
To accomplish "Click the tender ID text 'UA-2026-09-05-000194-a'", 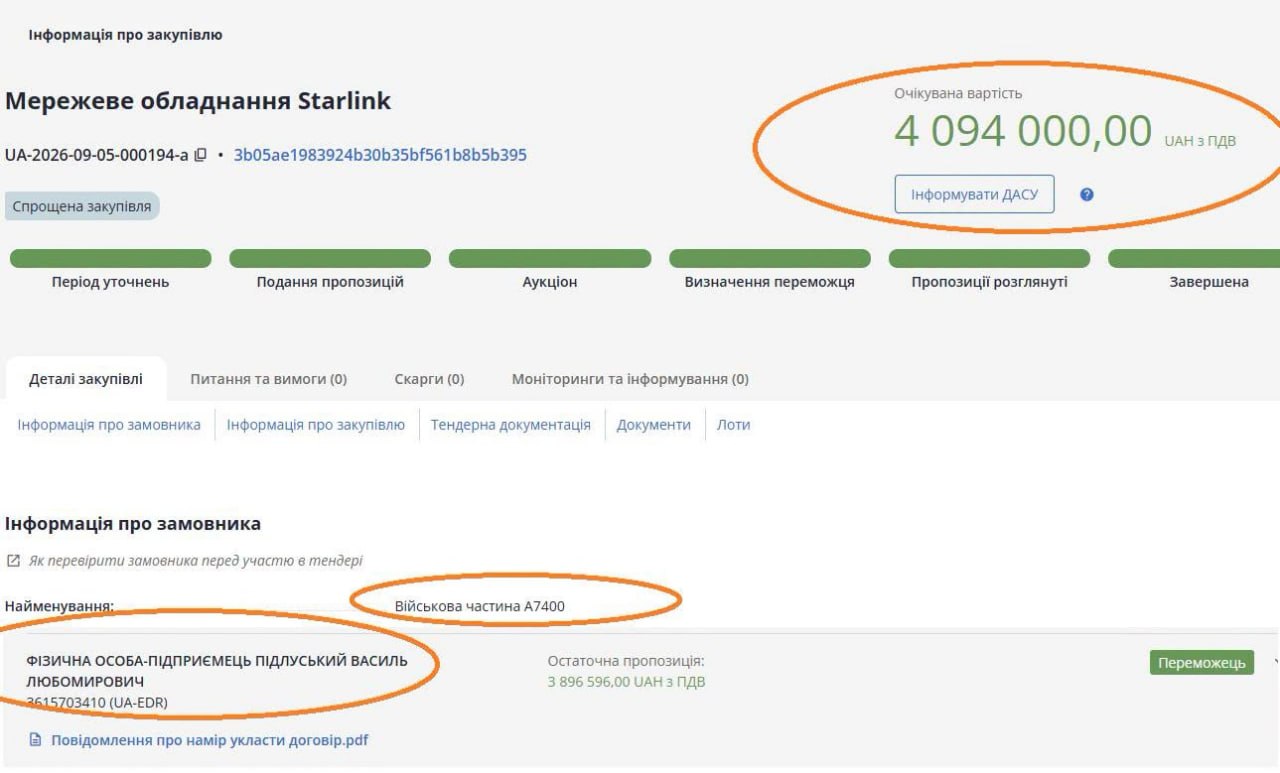I will (x=96, y=155).
